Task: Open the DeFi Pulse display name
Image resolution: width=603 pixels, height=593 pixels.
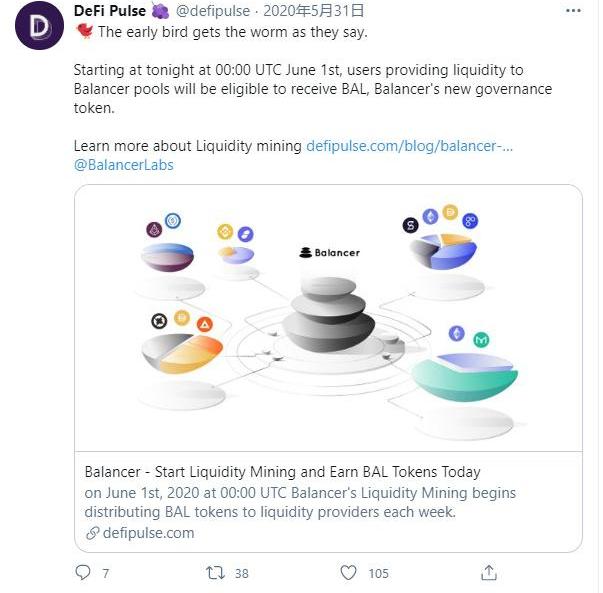Action: (109, 12)
